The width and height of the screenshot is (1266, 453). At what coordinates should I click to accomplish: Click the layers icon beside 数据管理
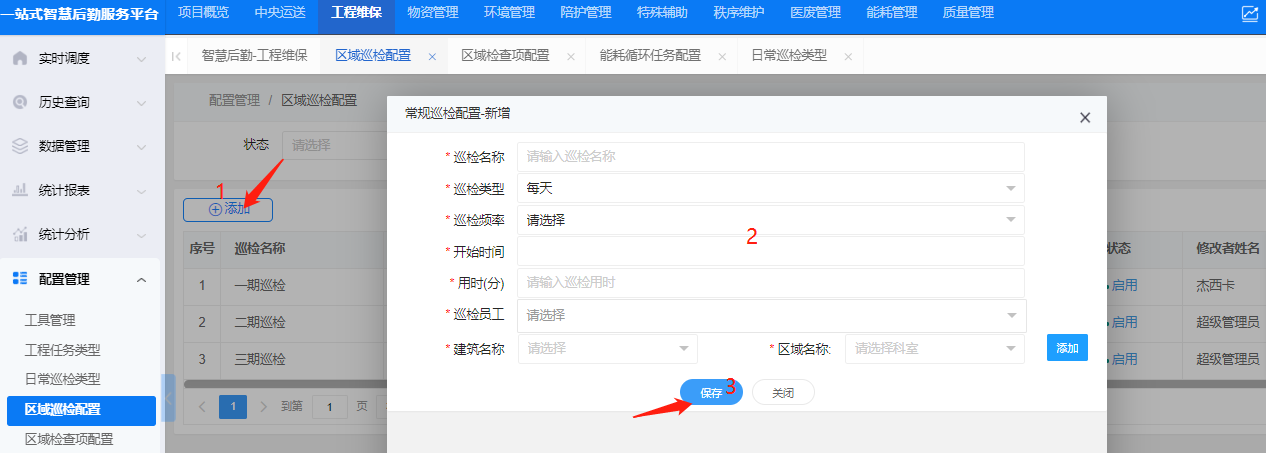(20, 146)
